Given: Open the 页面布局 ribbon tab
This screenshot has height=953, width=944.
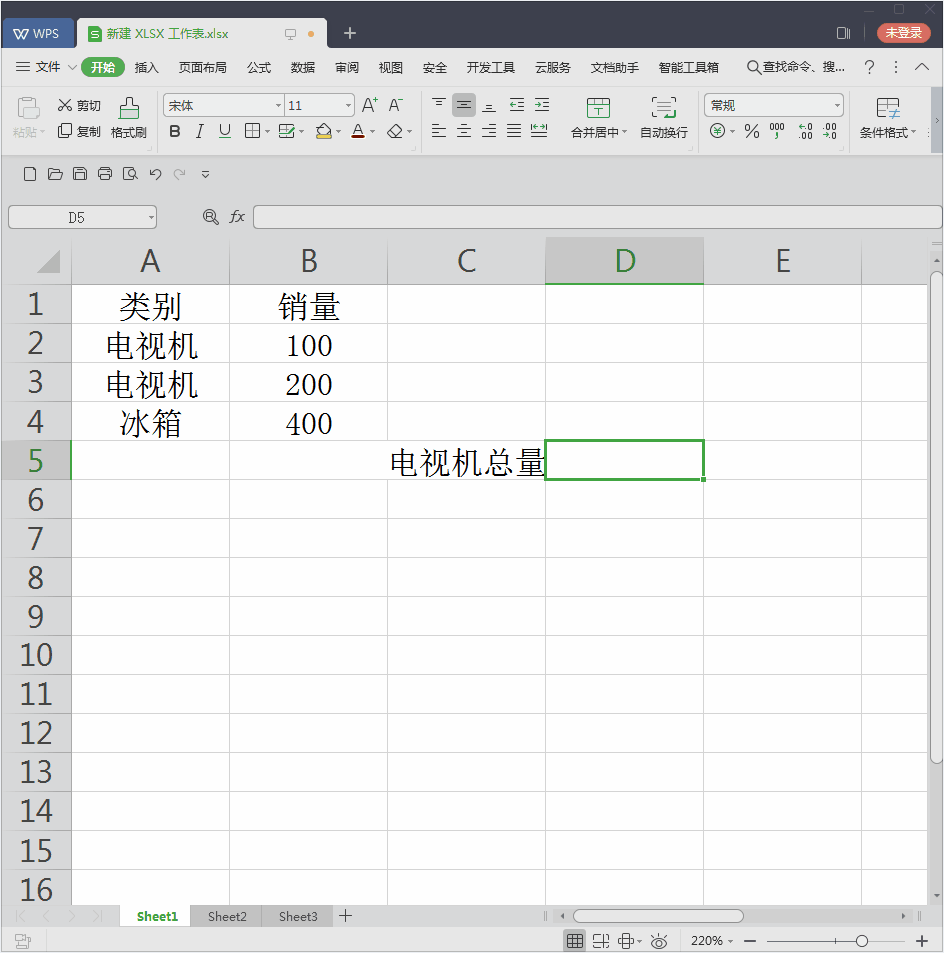Looking at the screenshot, I should pyautogui.click(x=202, y=67).
